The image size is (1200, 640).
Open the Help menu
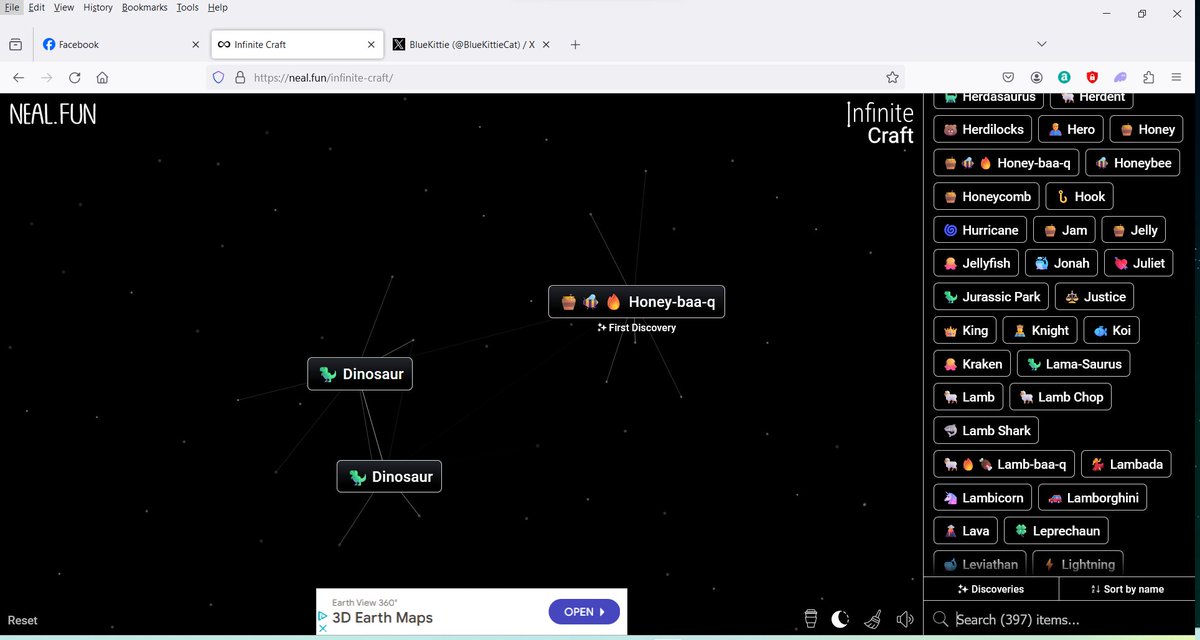(x=218, y=7)
